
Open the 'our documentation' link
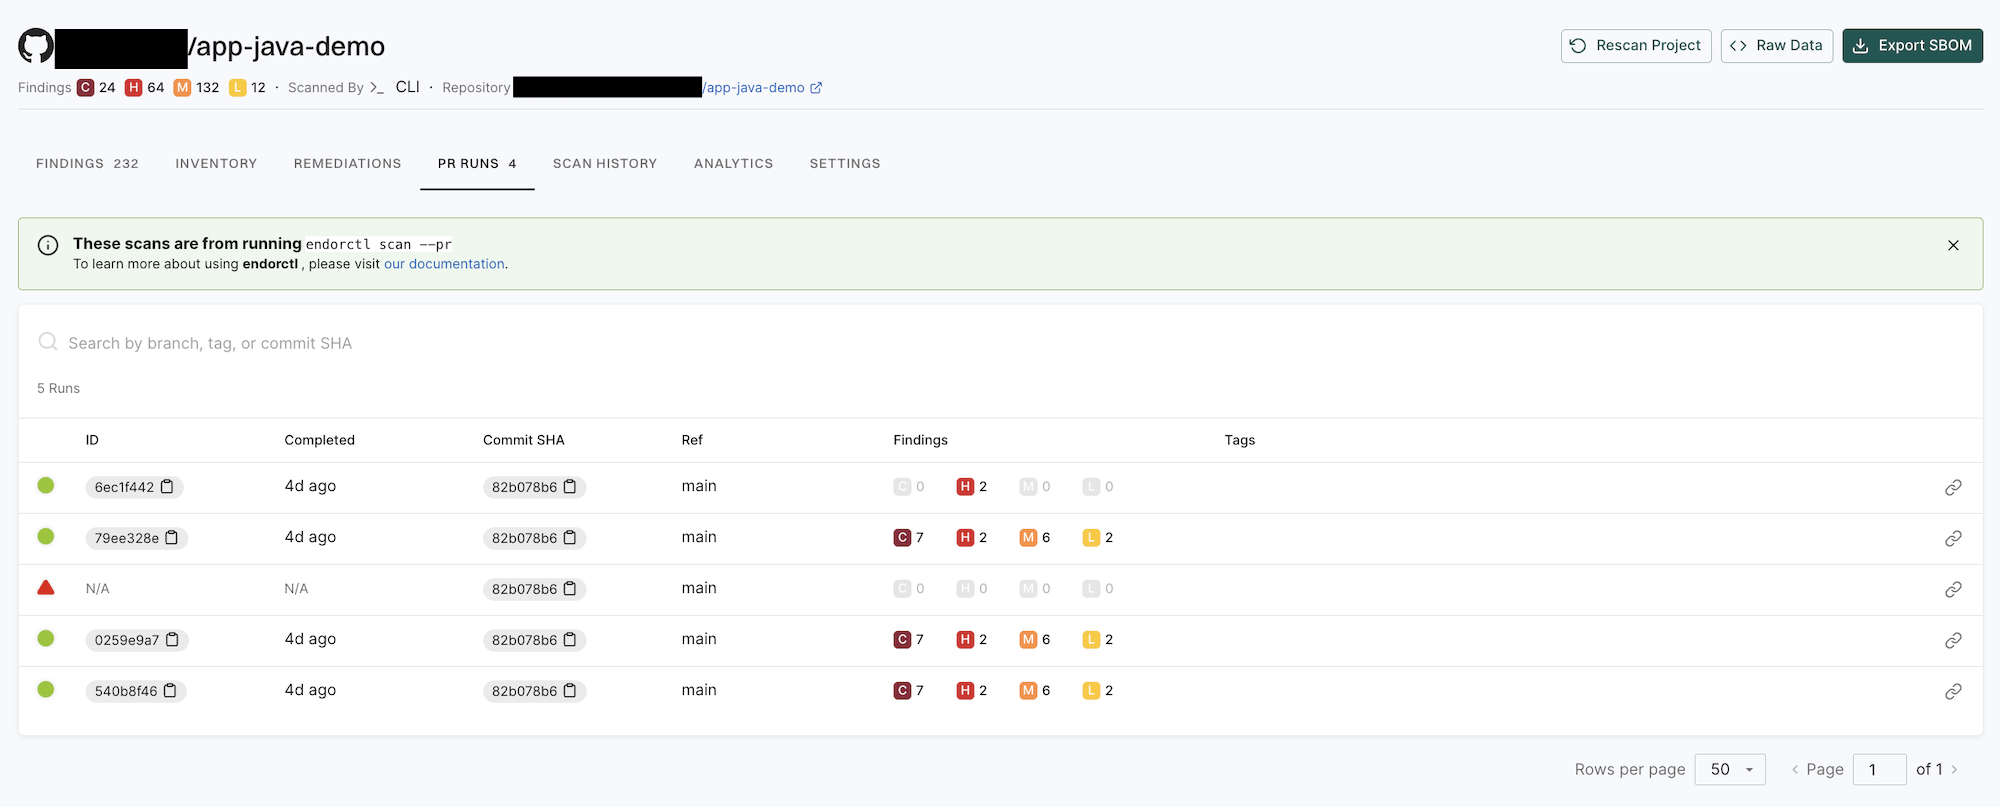click(x=444, y=264)
